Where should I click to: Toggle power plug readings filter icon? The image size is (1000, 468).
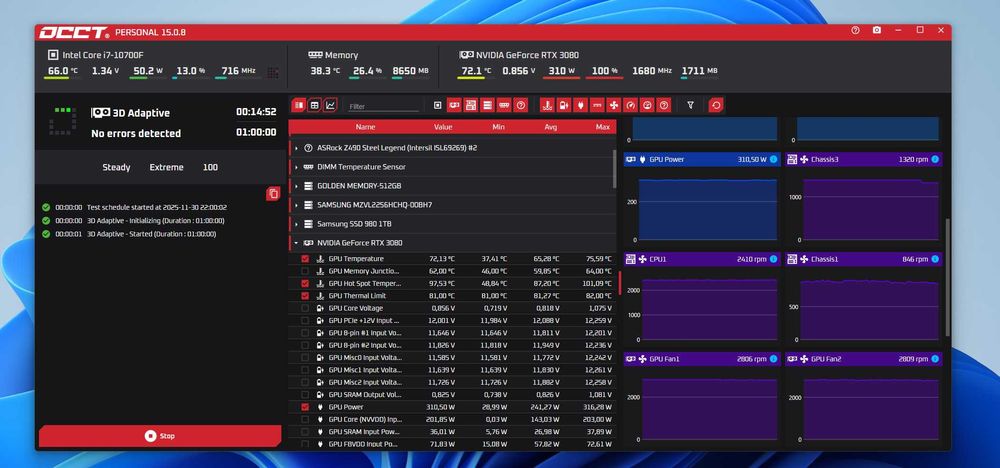pos(580,105)
